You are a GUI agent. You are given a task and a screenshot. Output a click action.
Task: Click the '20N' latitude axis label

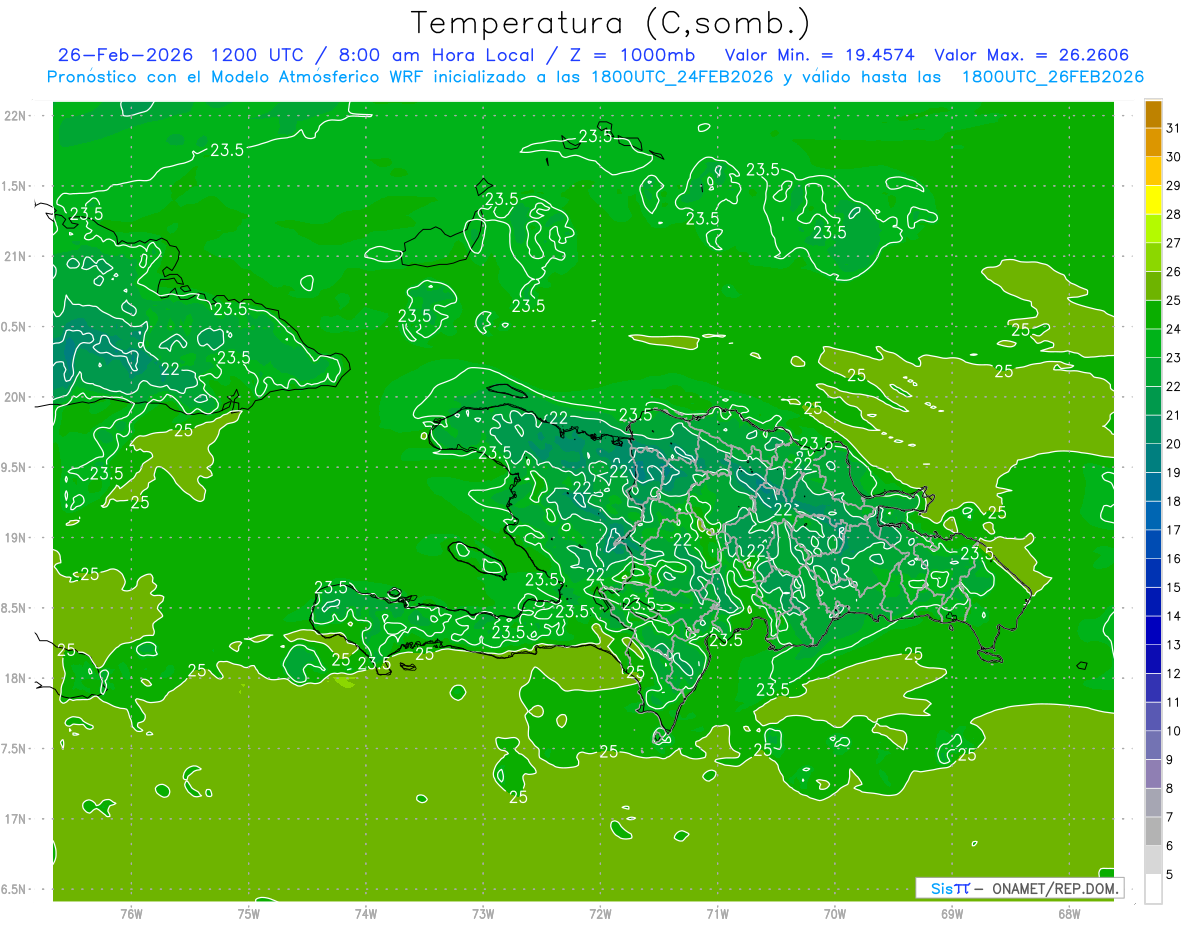pyautogui.click(x=15, y=397)
